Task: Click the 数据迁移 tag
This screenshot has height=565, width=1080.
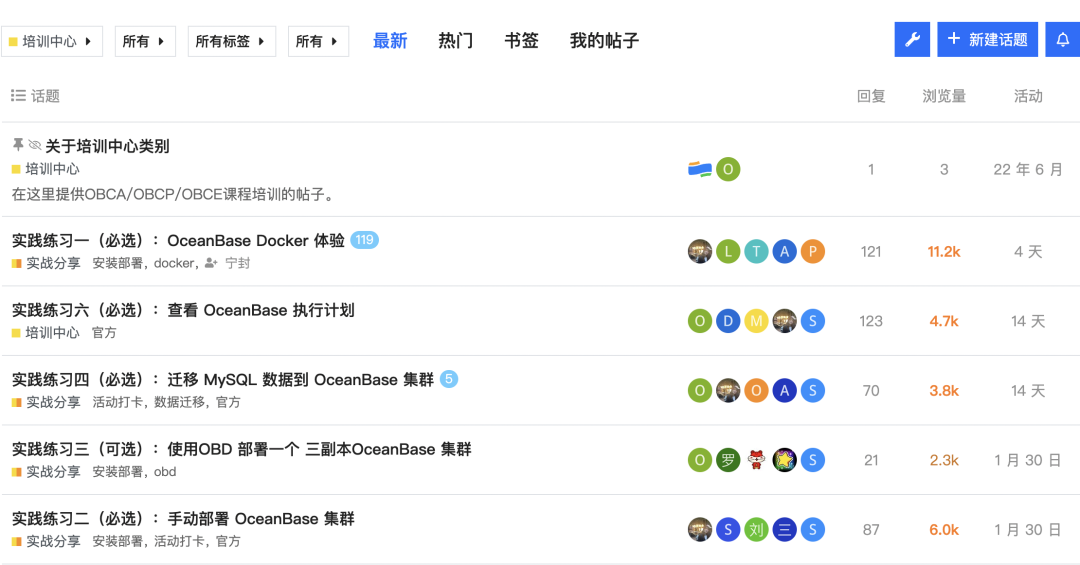Action: click(179, 402)
